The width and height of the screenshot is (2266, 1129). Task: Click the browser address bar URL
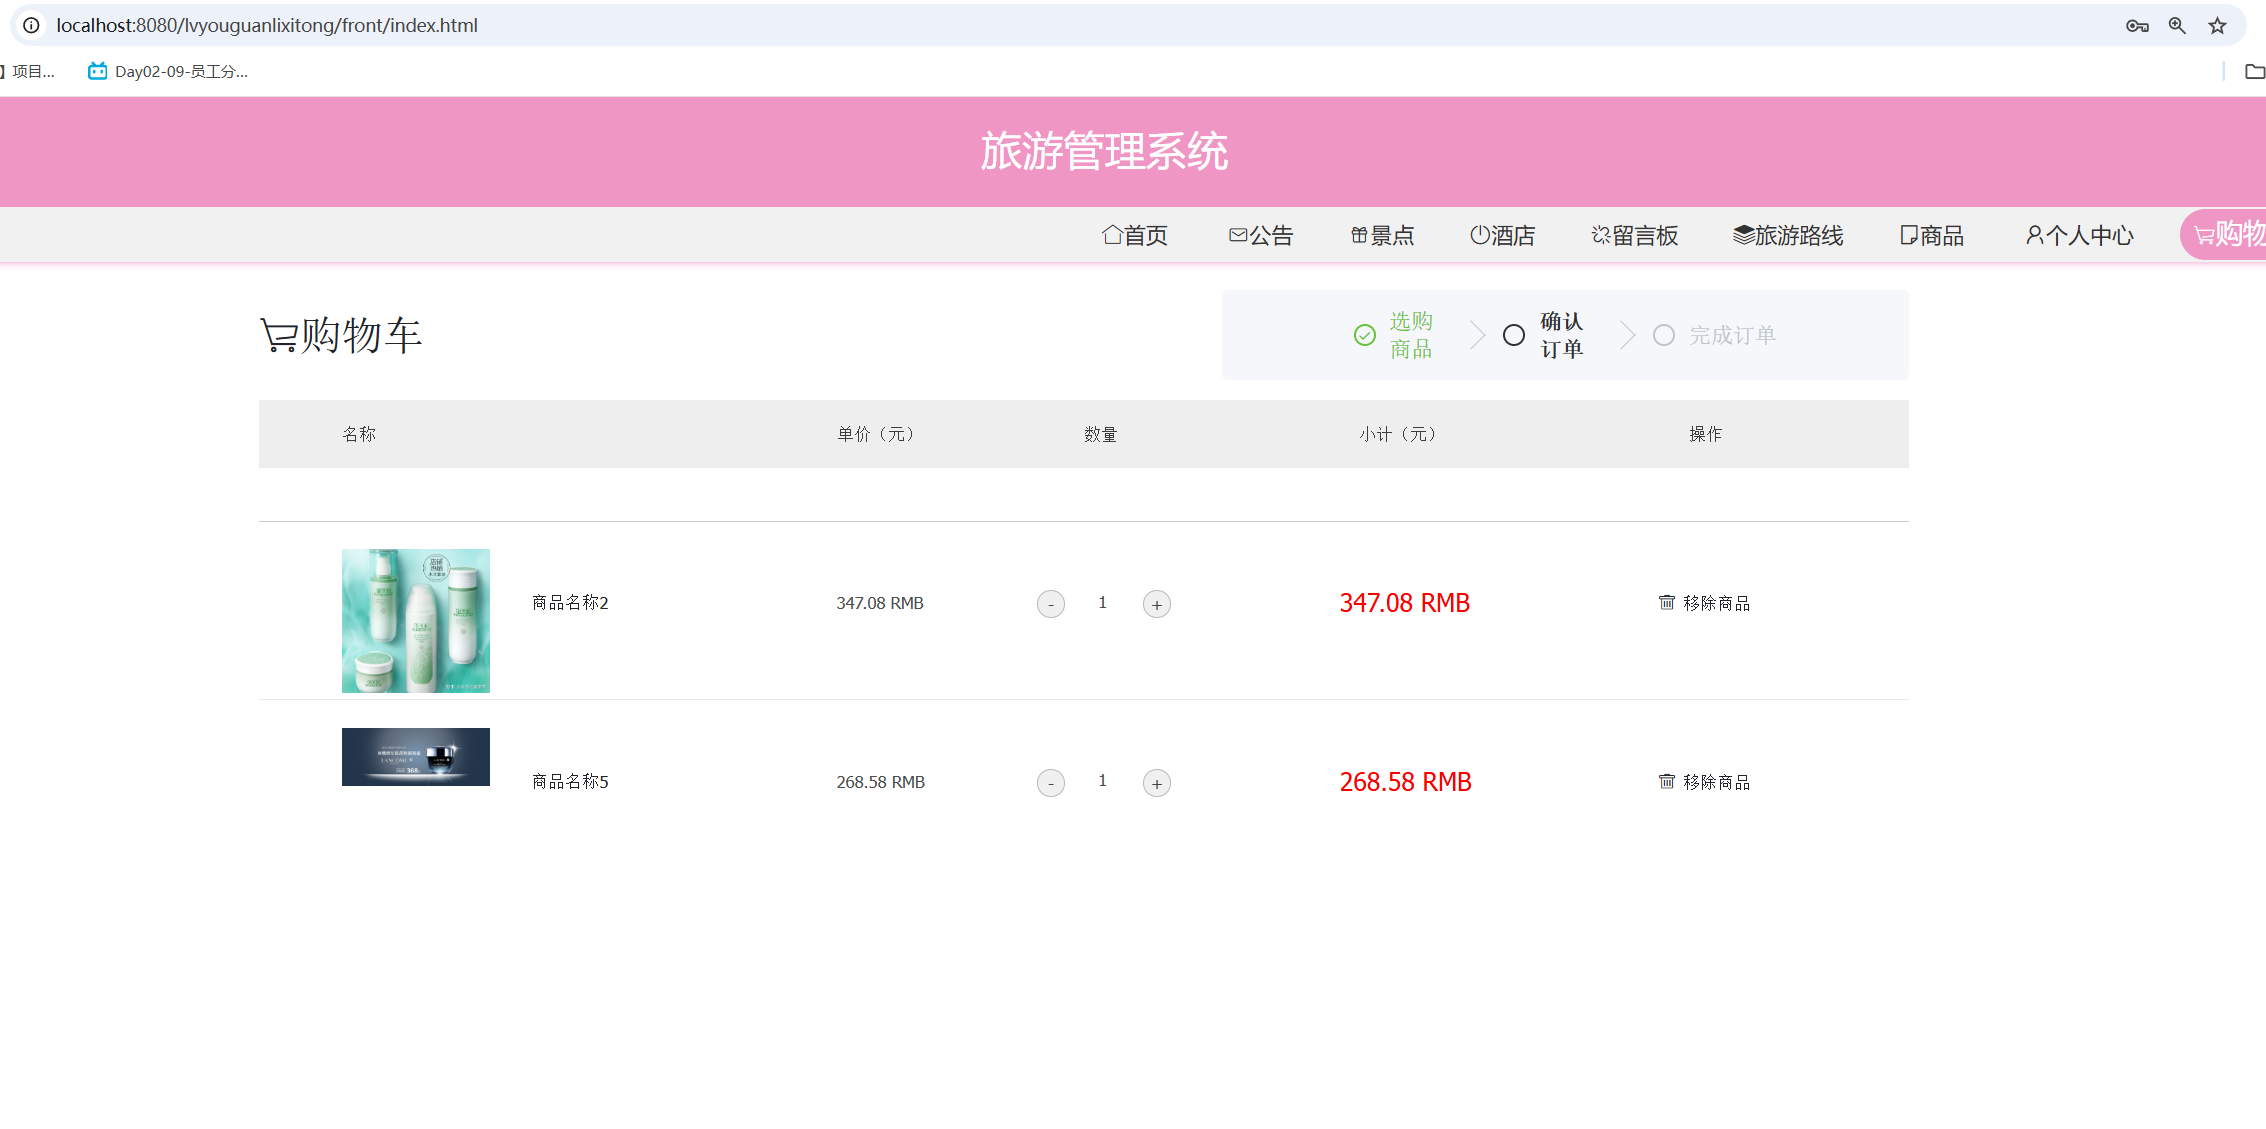pos(267,26)
